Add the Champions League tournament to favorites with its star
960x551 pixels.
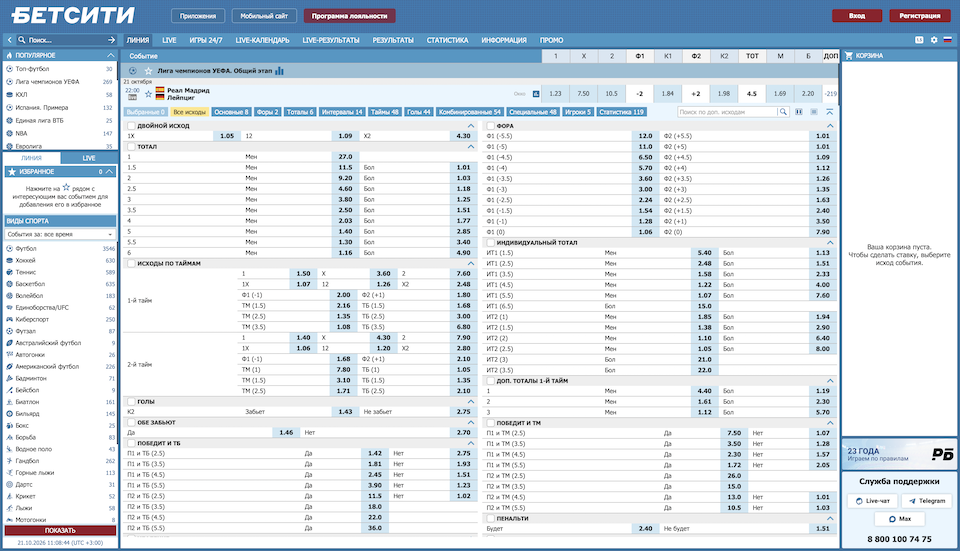pyautogui.click(x=148, y=71)
